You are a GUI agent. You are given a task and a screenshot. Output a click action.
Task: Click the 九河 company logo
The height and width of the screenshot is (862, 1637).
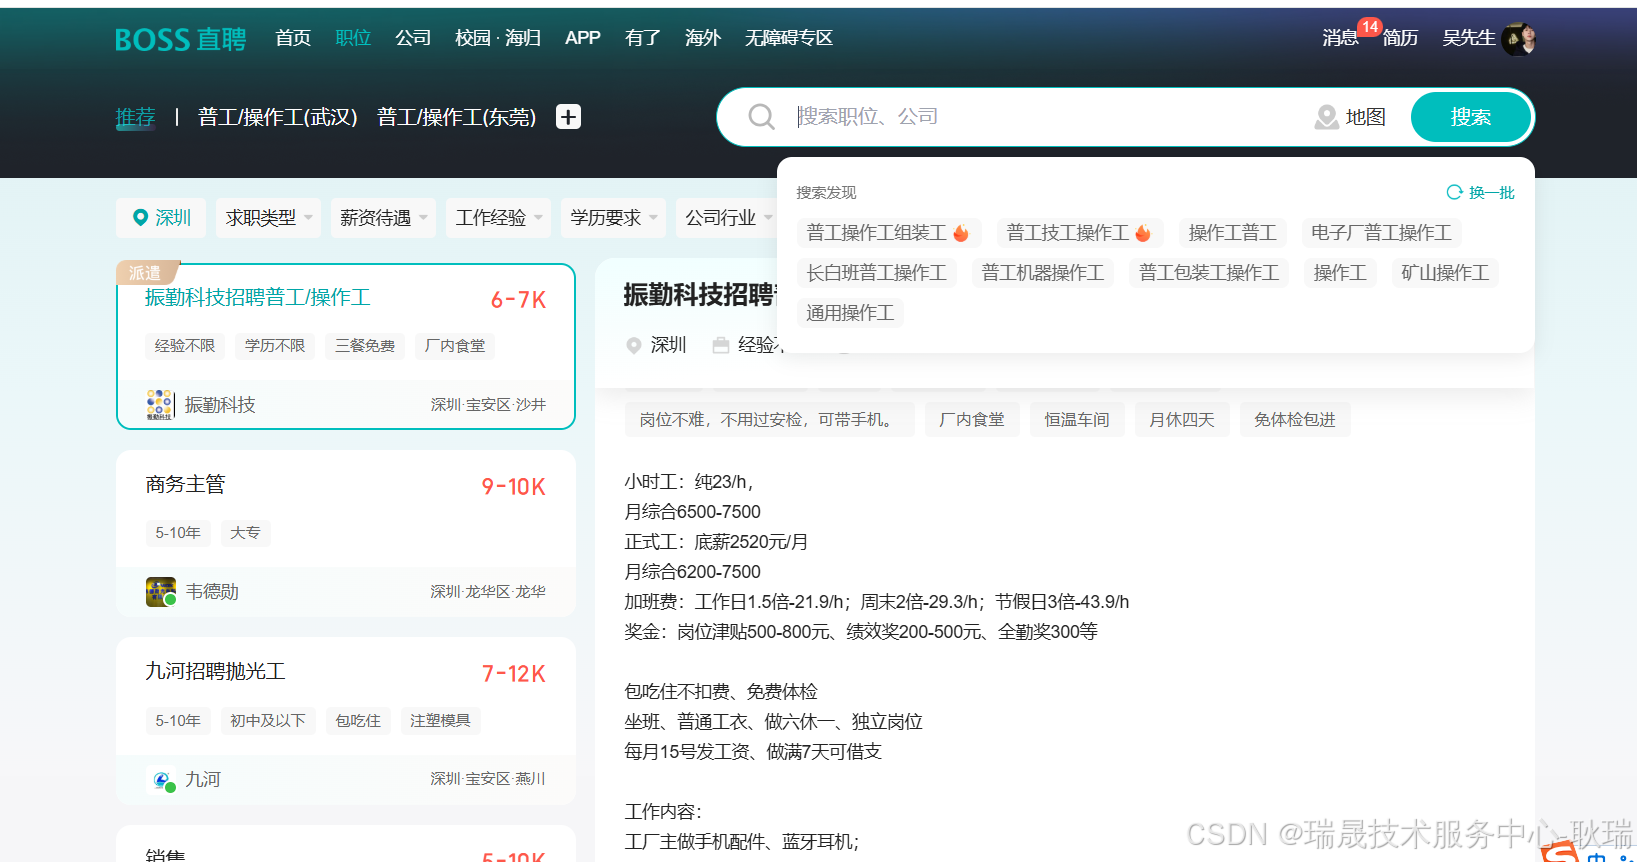(161, 780)
